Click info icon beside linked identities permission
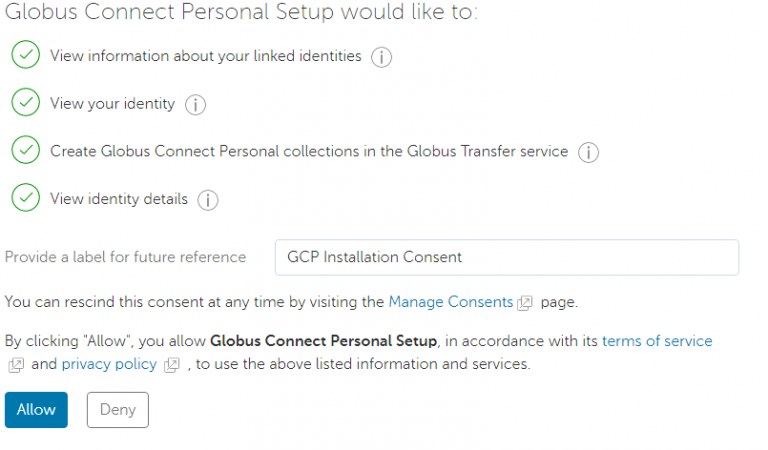 381,57
